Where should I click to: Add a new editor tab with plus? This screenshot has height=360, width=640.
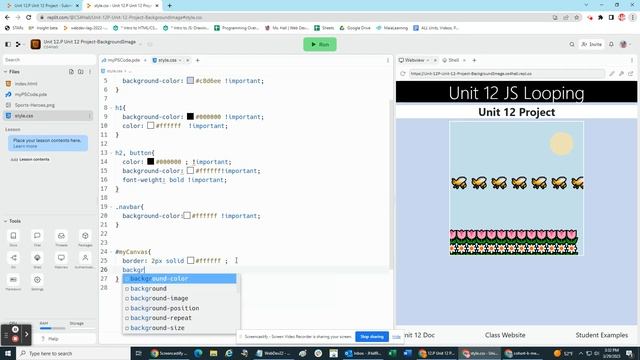(198, 60)
